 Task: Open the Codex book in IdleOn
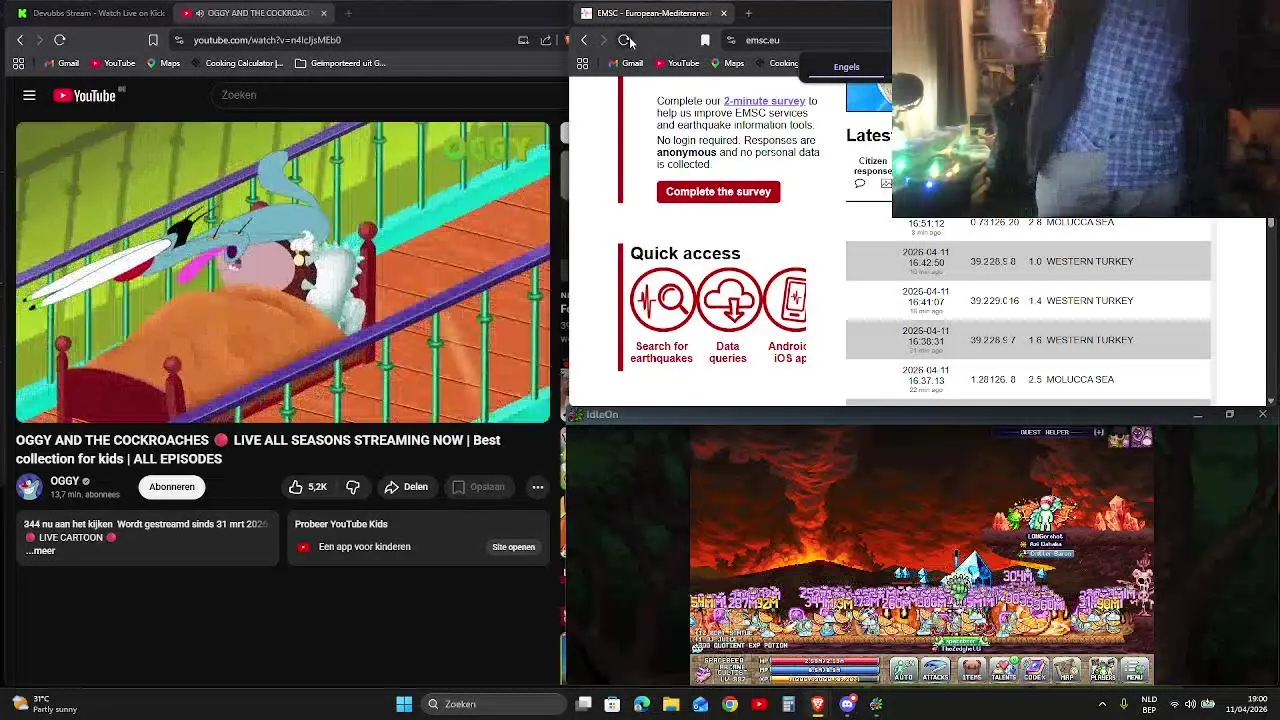pos(1034,670)
